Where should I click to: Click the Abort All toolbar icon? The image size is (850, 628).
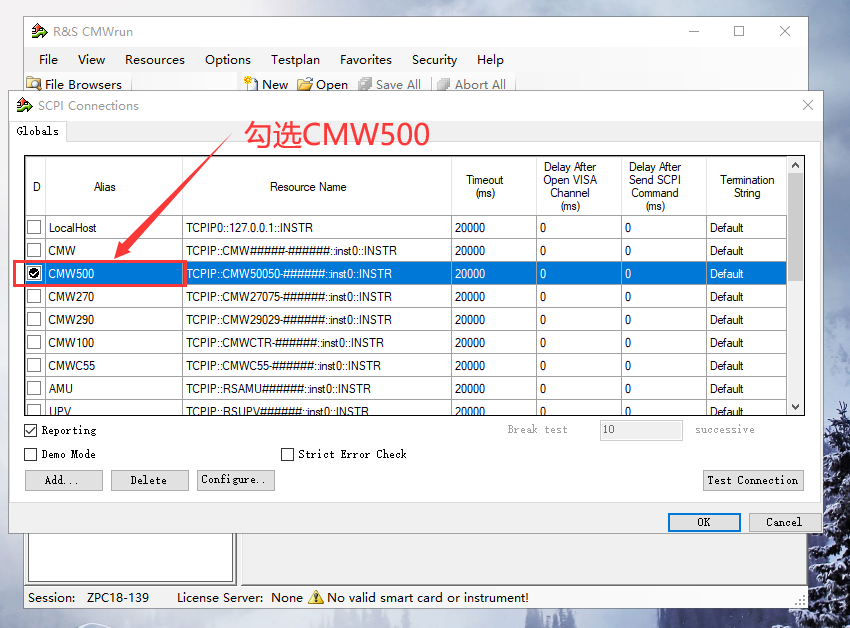point(443,84)
